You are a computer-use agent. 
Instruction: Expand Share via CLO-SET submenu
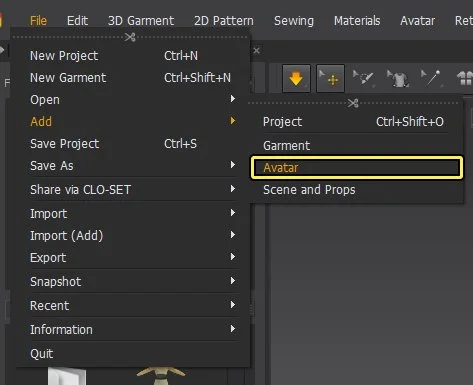point(132,190)
